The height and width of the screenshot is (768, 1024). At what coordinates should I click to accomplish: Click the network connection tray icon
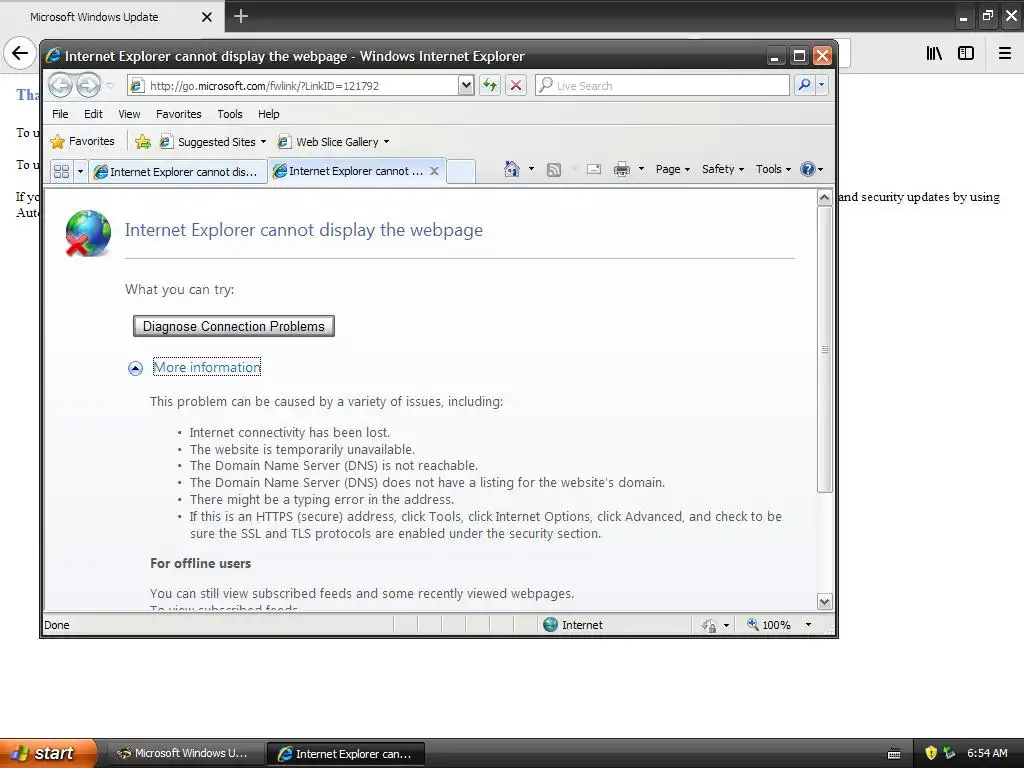[x=949, y=753]
